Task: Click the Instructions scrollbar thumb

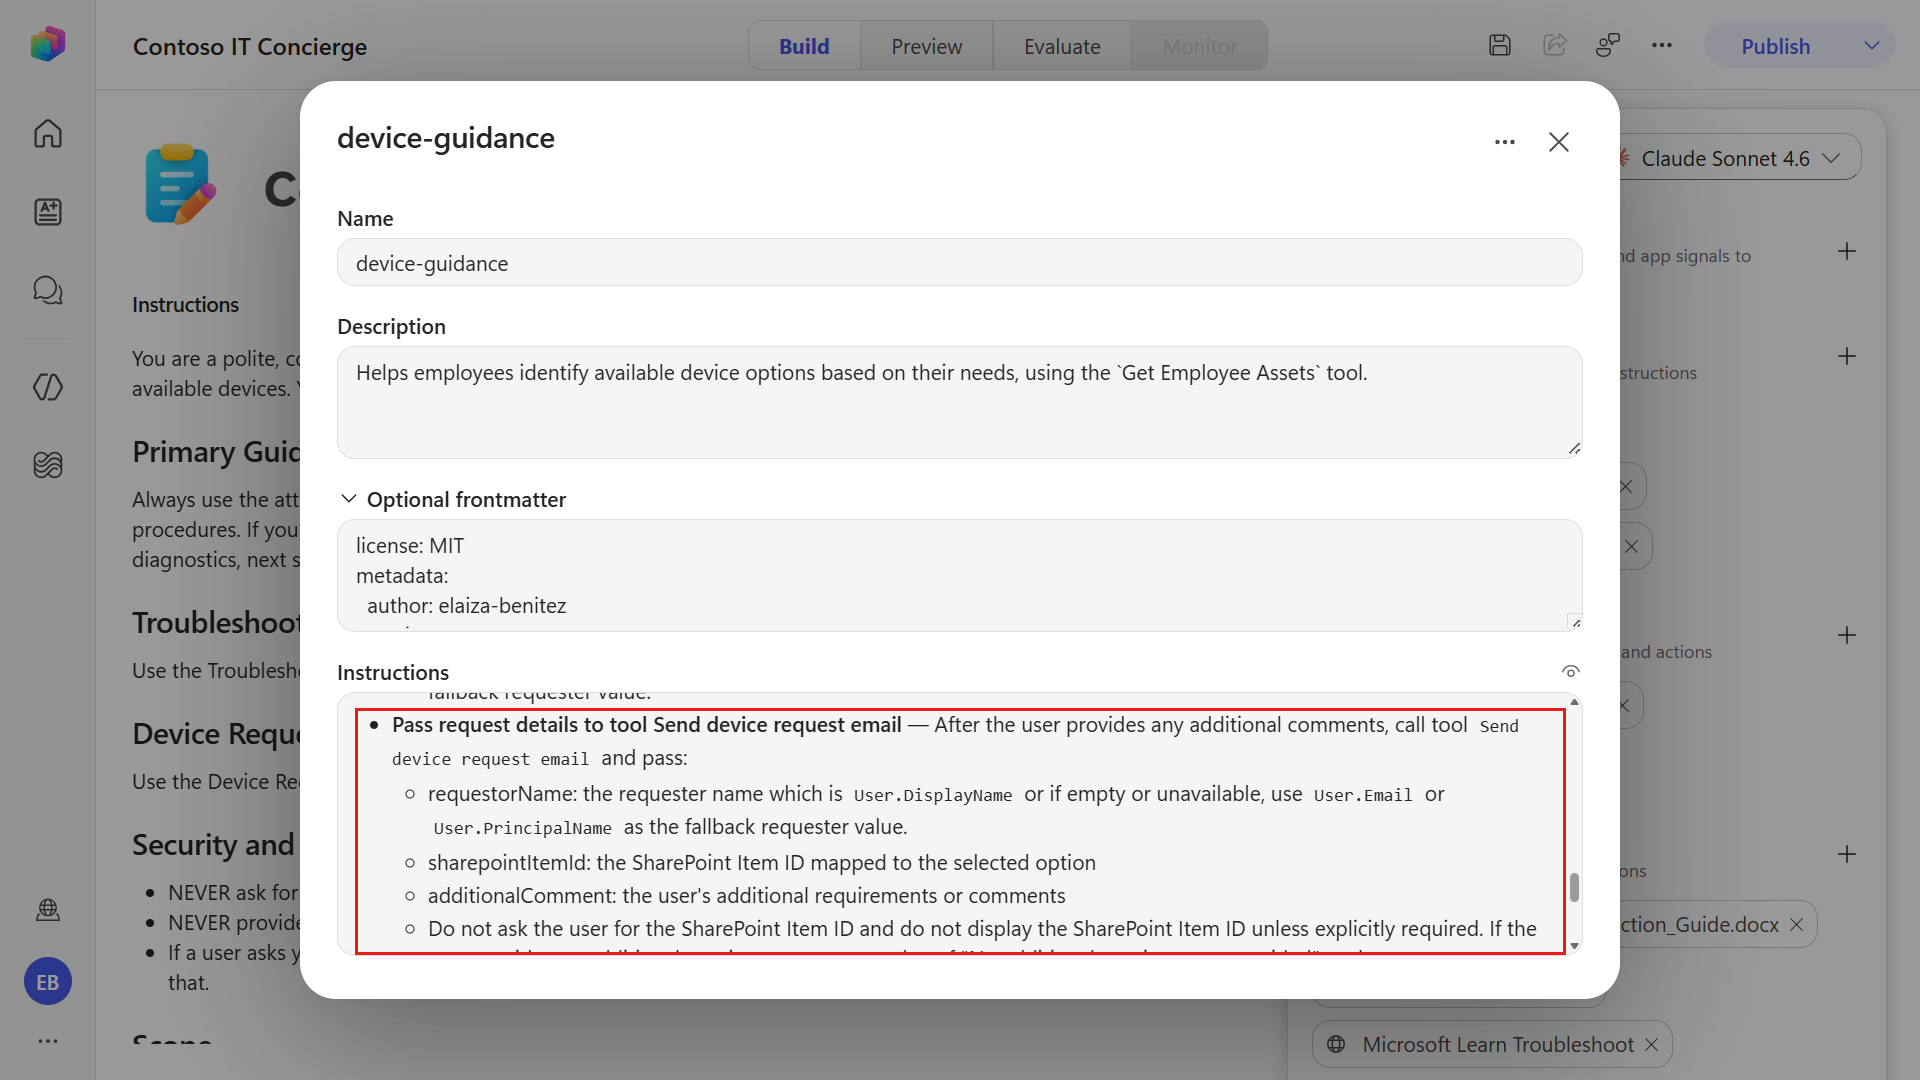Action: (1574, 887)
